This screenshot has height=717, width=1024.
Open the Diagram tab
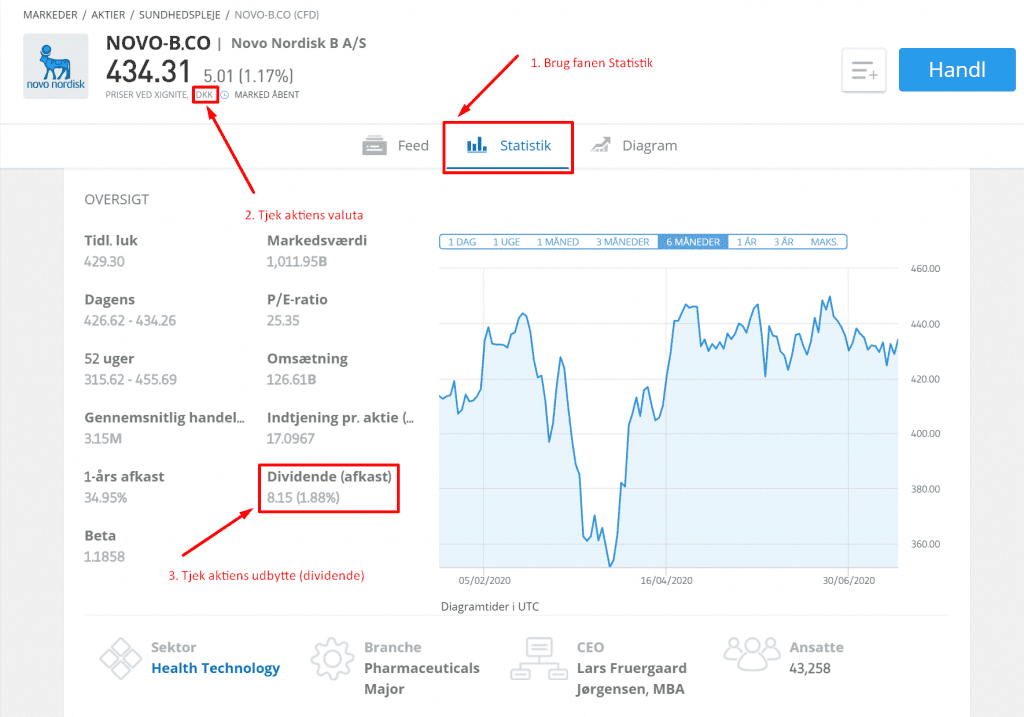[x=634, y=146]
